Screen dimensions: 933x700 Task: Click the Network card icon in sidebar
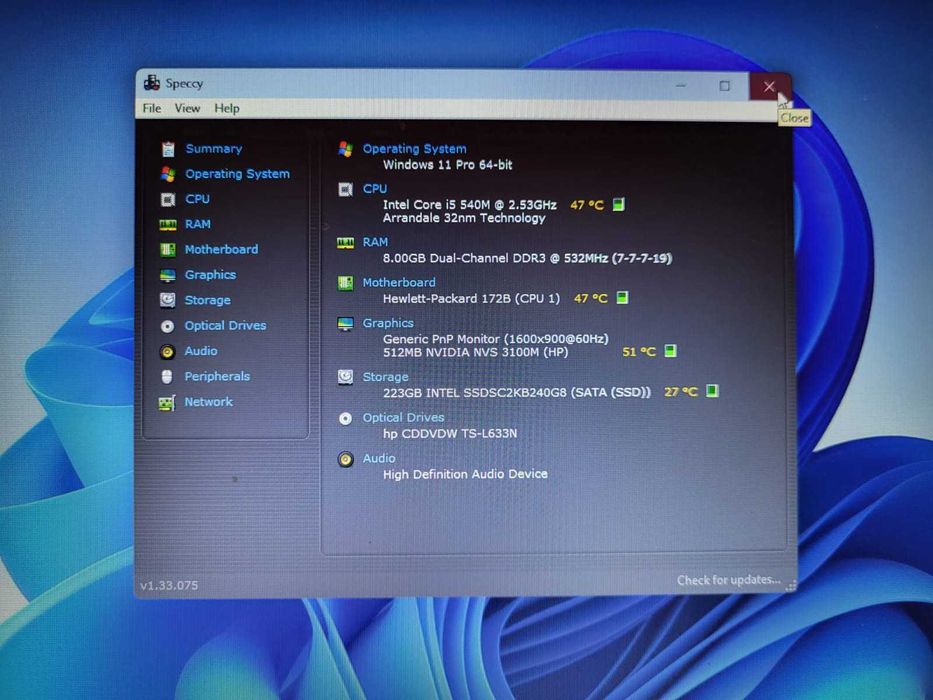(x=167, y=403)
